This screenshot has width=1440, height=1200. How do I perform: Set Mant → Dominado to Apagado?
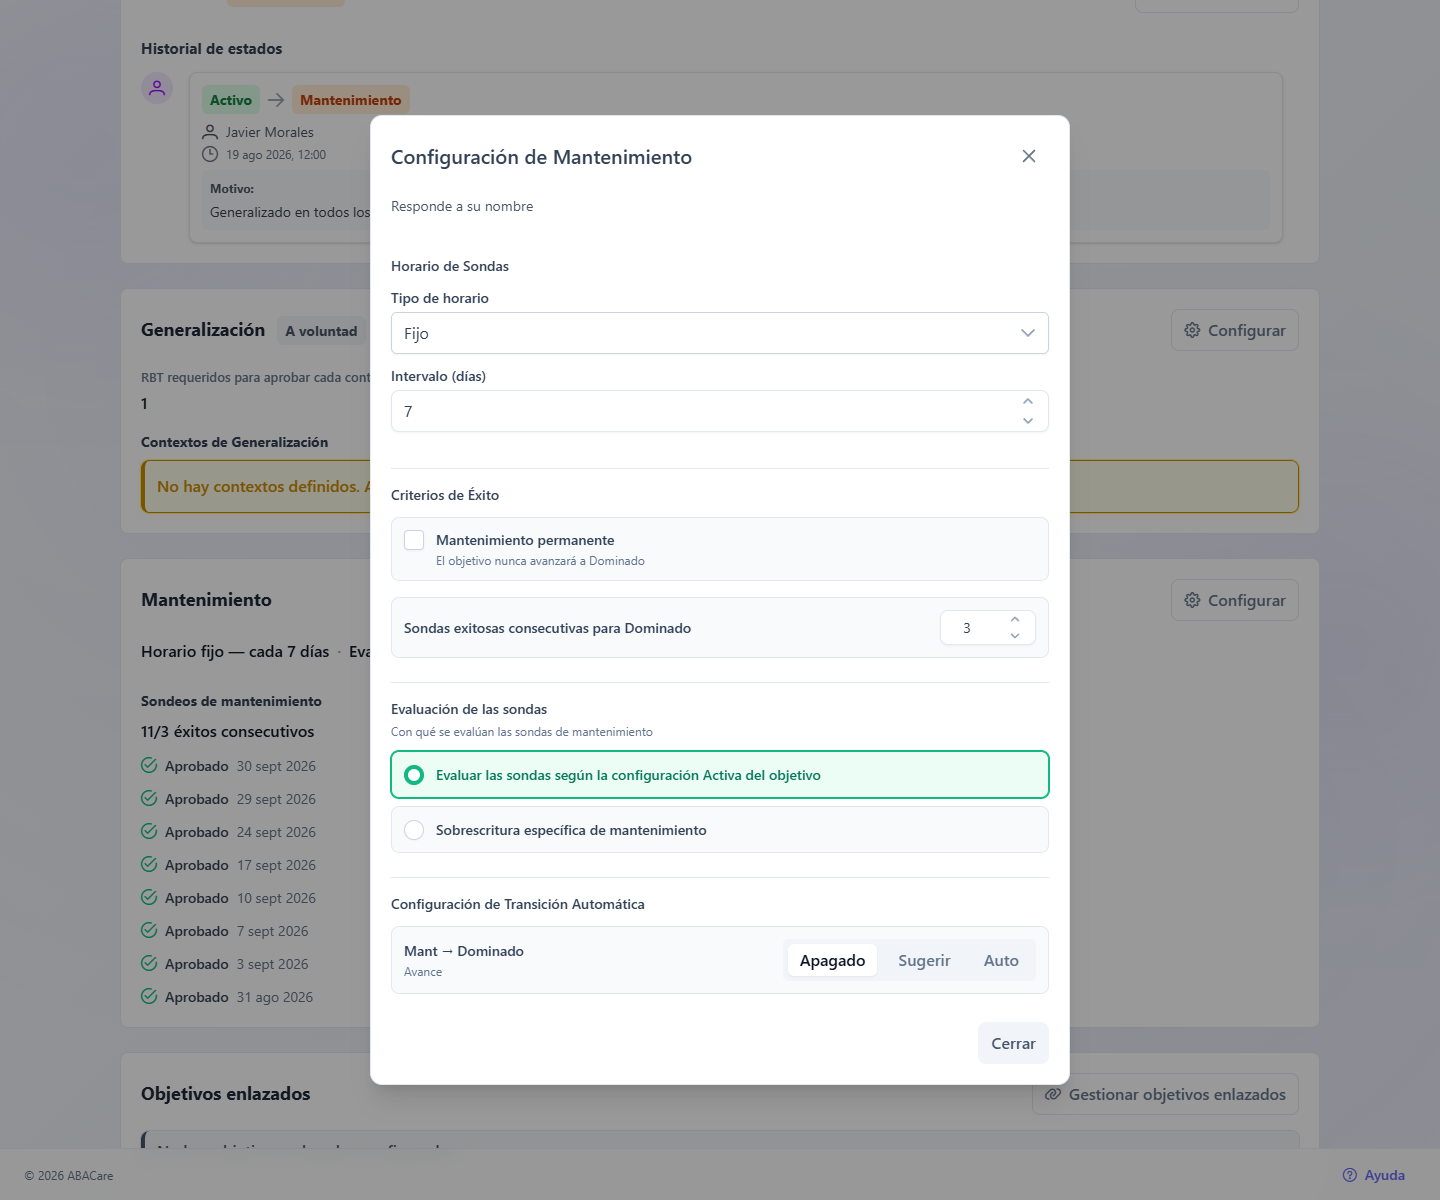pyautogui.click(x=832, y=960)
